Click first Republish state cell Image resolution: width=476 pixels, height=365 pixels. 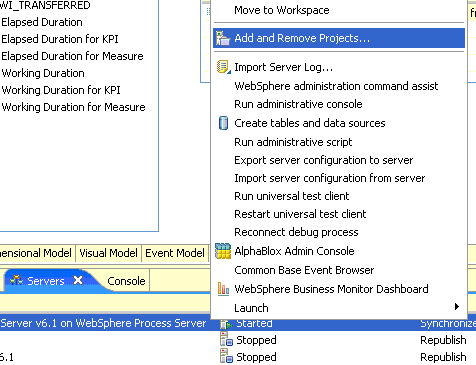(x=443, y=340)
